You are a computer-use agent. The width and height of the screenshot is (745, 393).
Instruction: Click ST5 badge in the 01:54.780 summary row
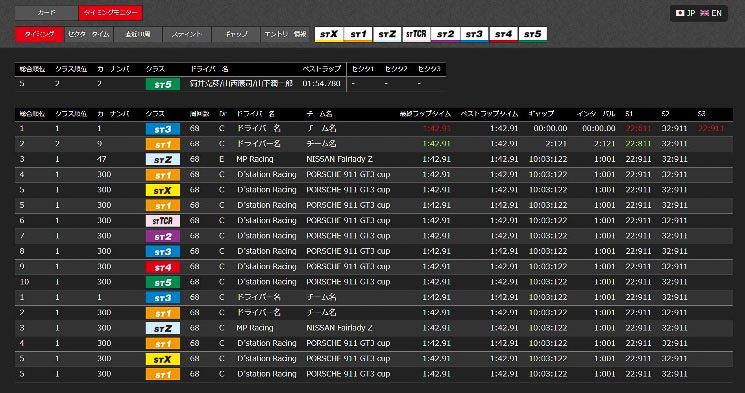coord(163,85)
